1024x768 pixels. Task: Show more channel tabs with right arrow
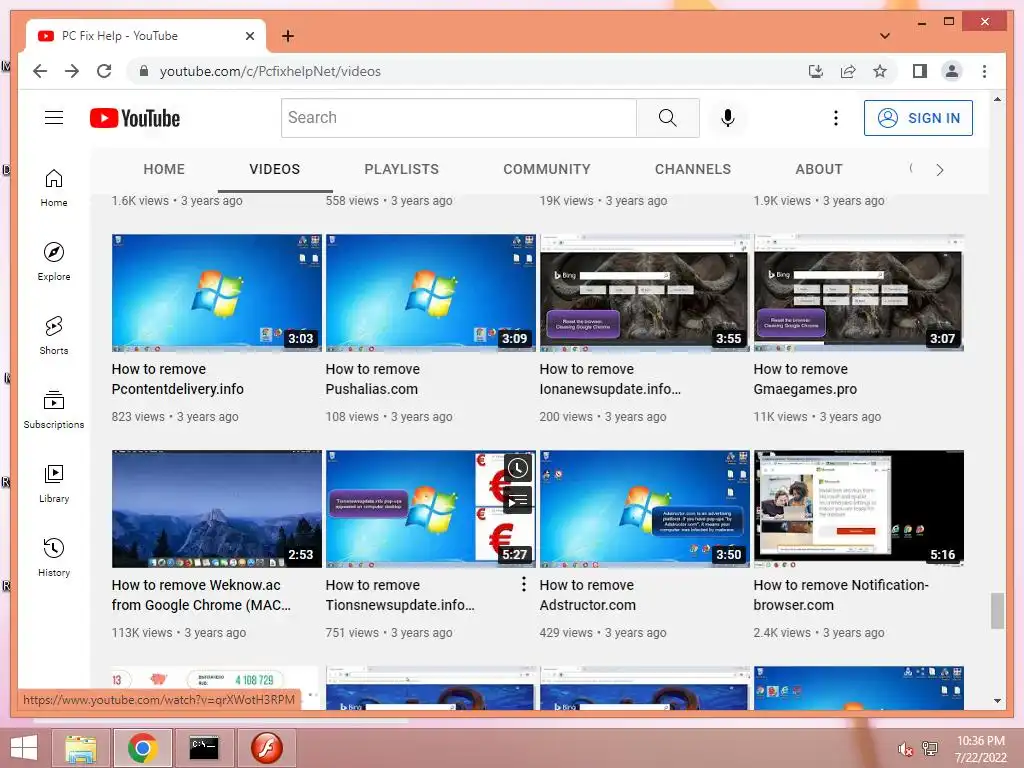tap(940, 170)
